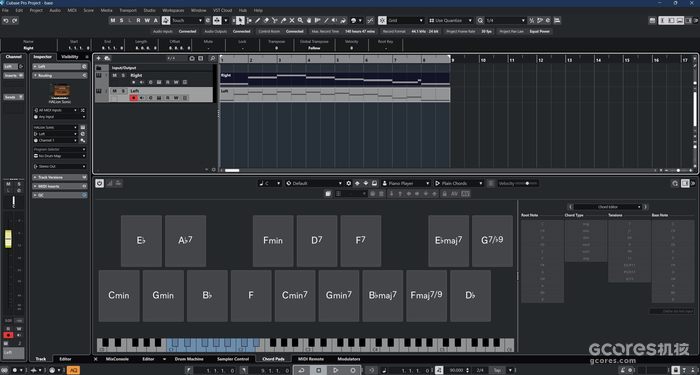Toggle record enable on Left track
The image size is (700, 375).
pos(133,98)
